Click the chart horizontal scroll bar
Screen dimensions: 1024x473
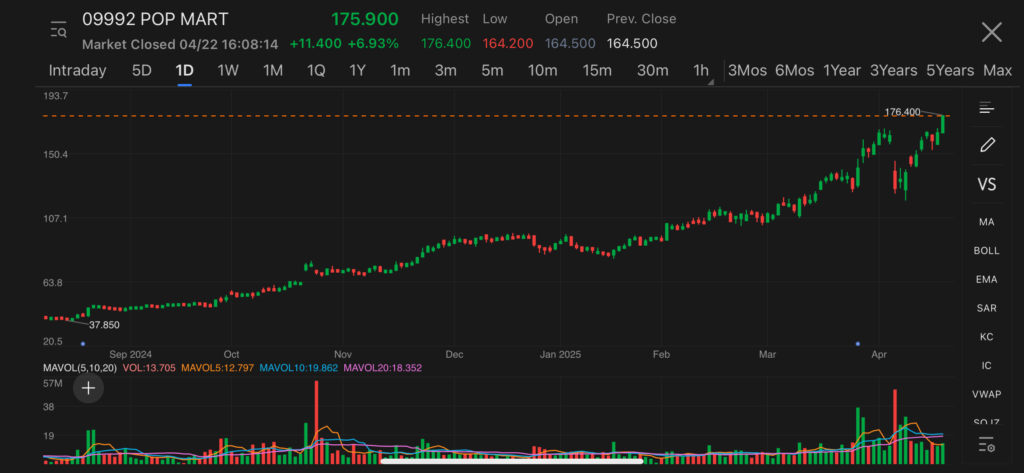click(x=512, y=461)
